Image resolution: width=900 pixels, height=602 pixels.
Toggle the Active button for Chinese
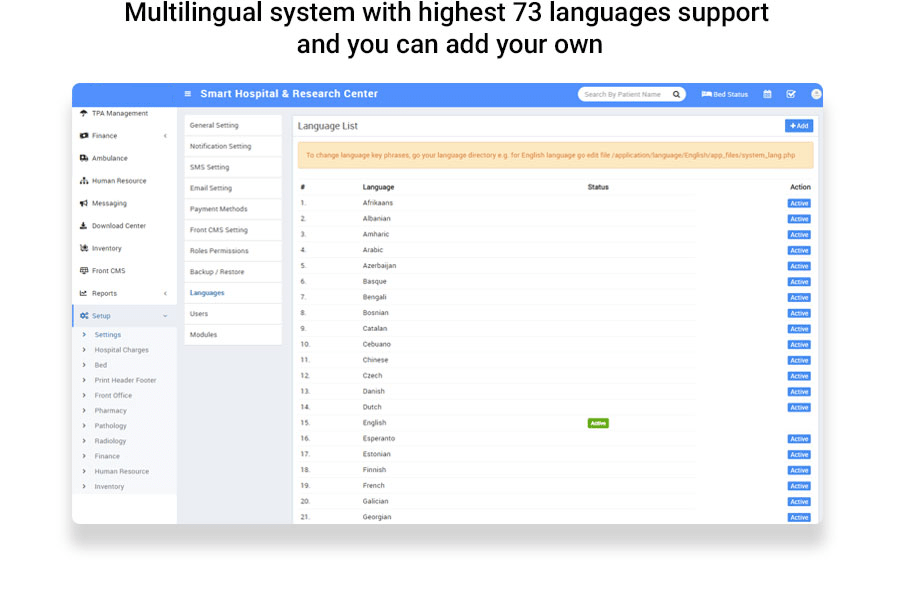(x=798, y=360)
